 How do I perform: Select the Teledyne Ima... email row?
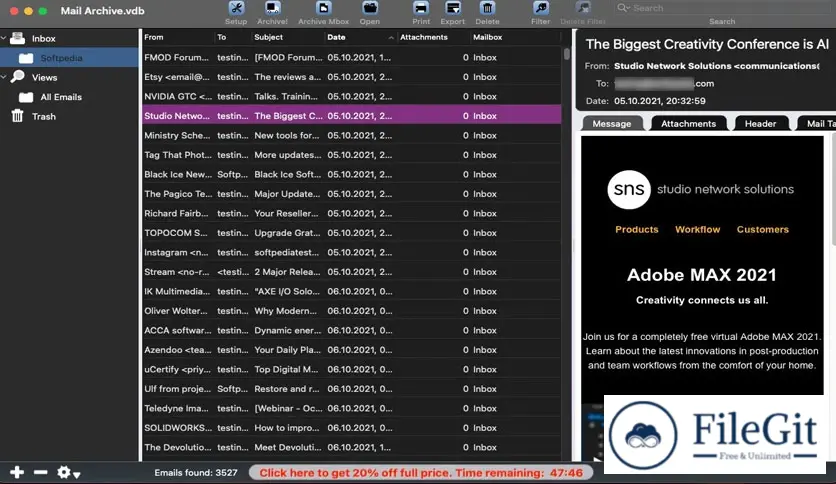[x=352, y=408]
